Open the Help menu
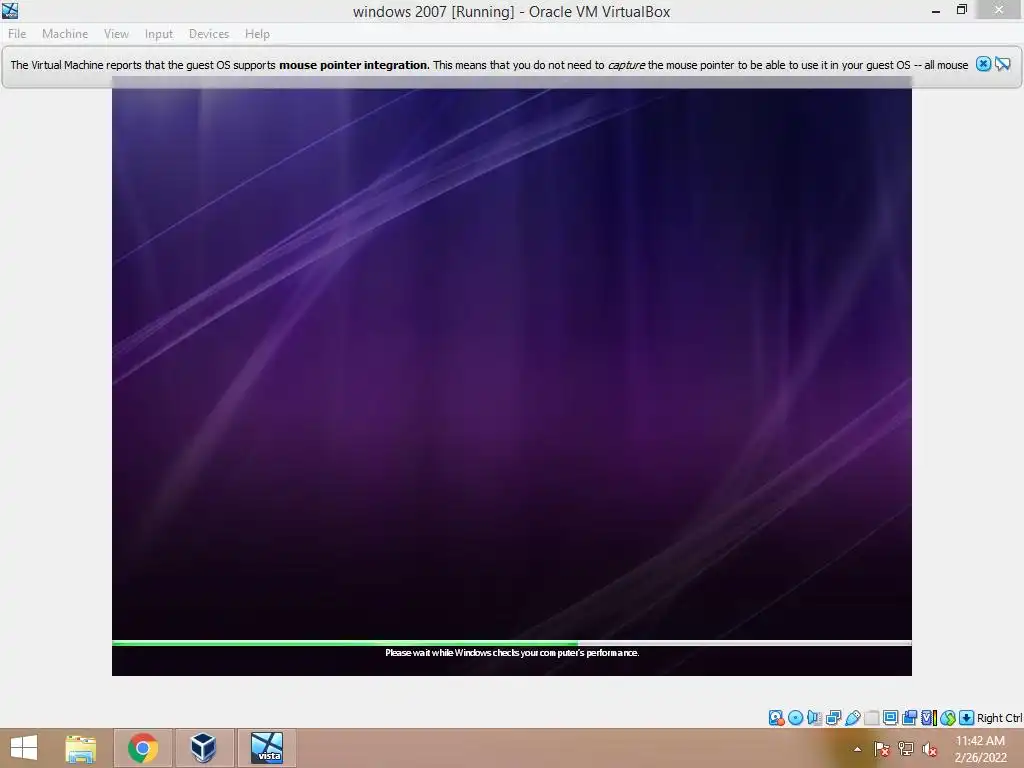The height and width of the screenshot is (768, 1024). [x=257, y=34]
